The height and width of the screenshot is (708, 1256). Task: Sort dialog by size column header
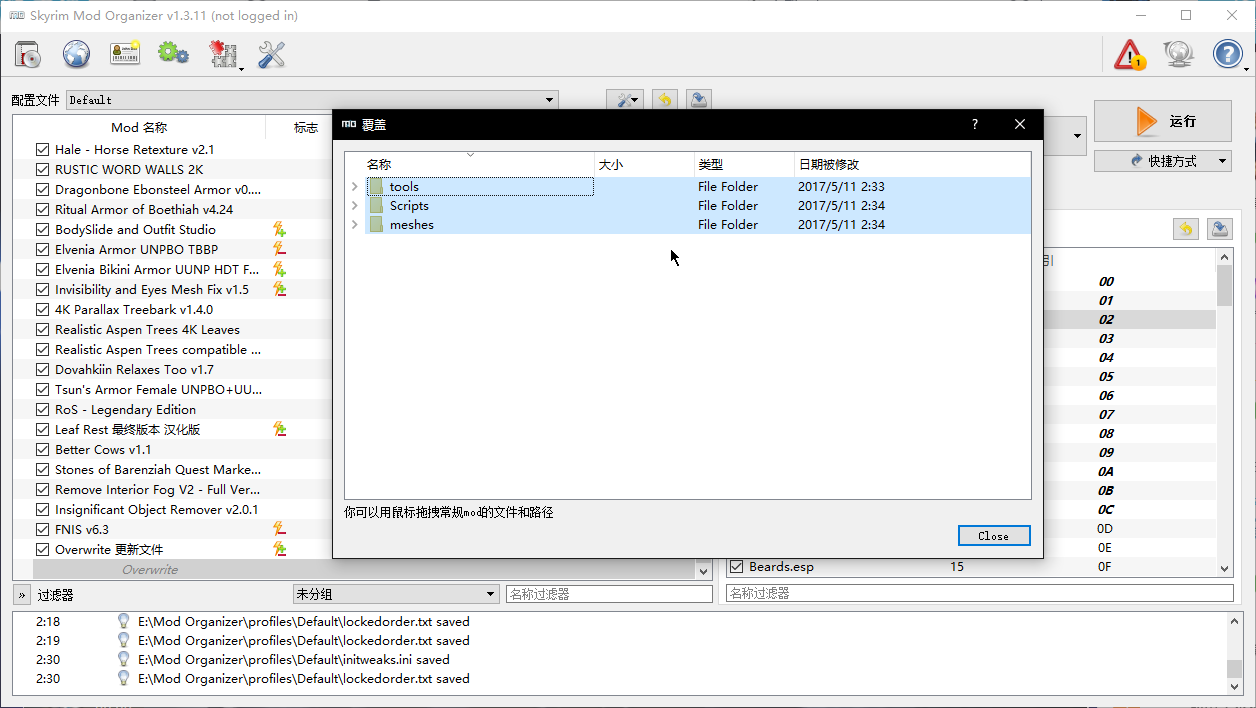click(644, 164)
